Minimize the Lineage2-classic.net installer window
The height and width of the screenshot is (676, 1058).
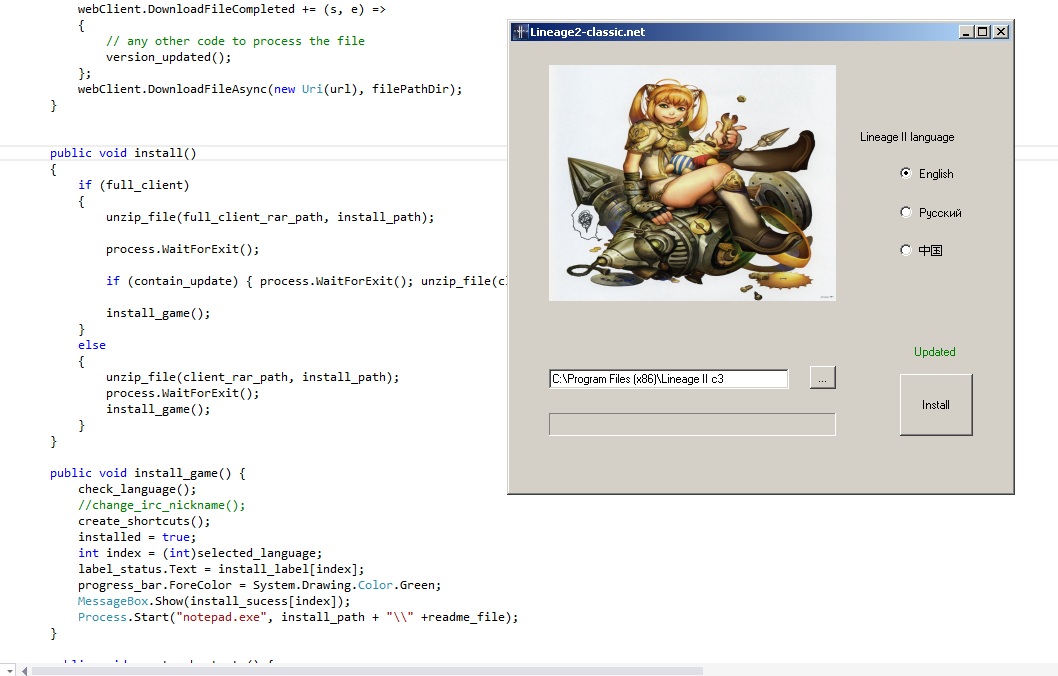pyautogui.click(x=966, y=32)
